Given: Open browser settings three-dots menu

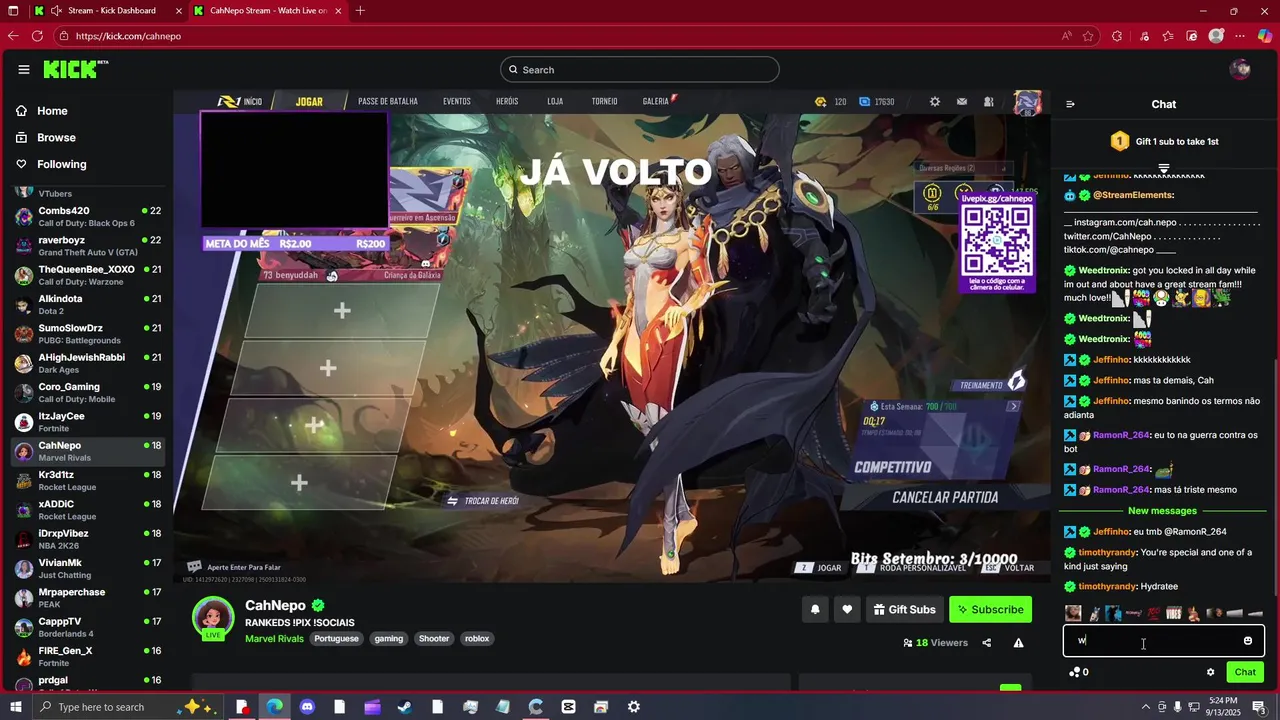Looking at the screenshot, I should click(x=1240, y=36).
